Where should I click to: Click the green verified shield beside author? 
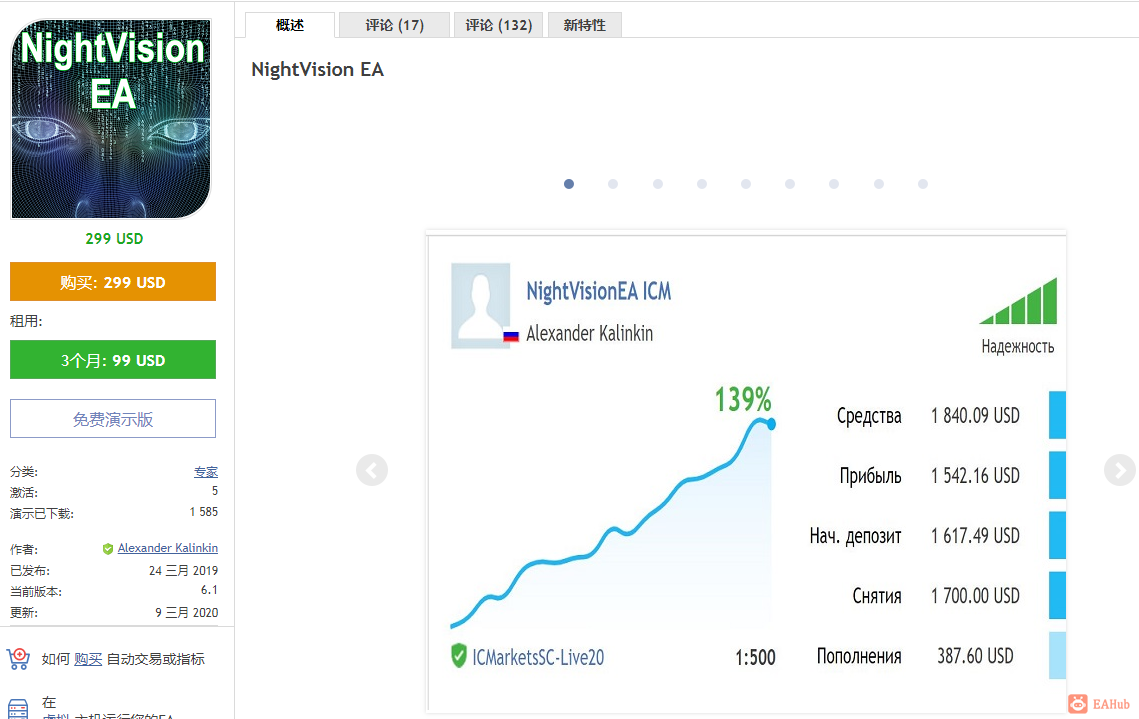click(x=108, y=549)
